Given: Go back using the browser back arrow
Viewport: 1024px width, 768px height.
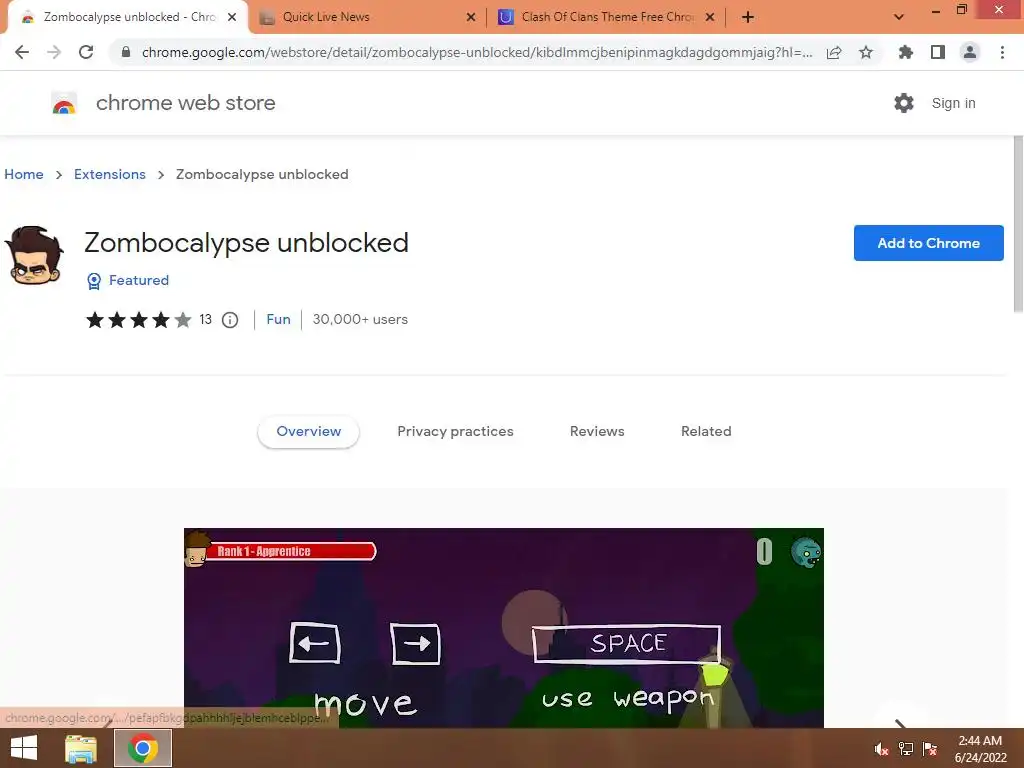Looking at the screenshot, I should pyautogui.click(x=22, y=52).
